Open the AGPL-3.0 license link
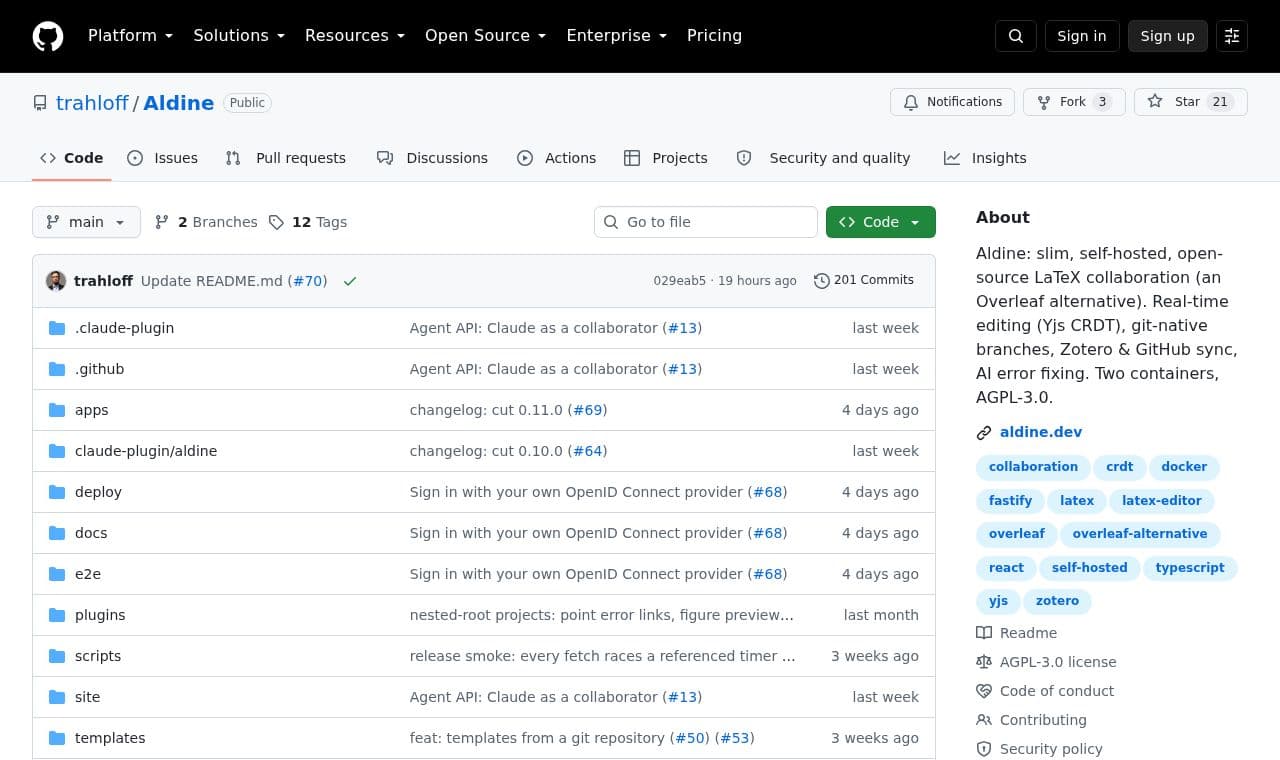This screenshot has width=1280, height=760. [1058, 662]
